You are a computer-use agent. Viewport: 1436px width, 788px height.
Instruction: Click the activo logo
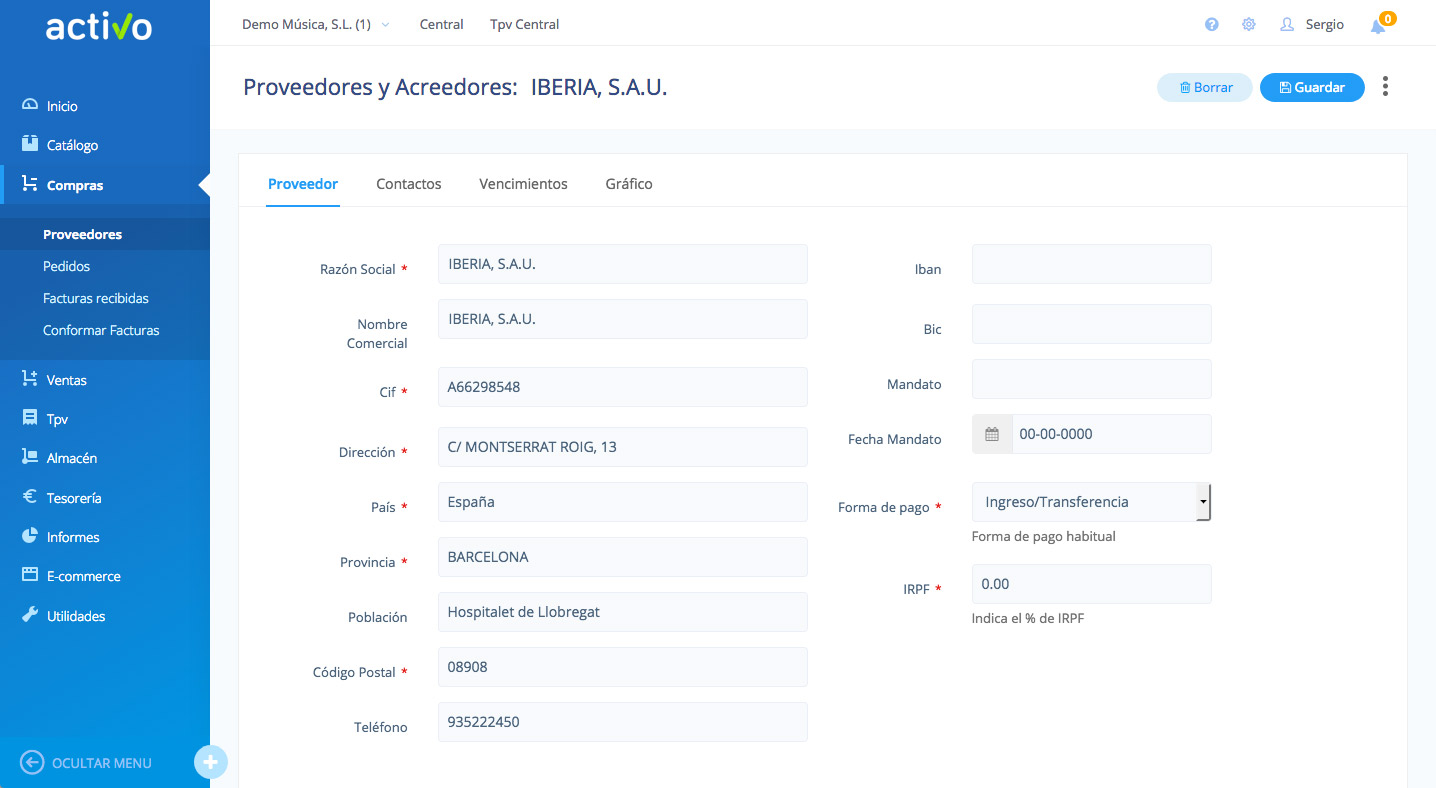99,26
